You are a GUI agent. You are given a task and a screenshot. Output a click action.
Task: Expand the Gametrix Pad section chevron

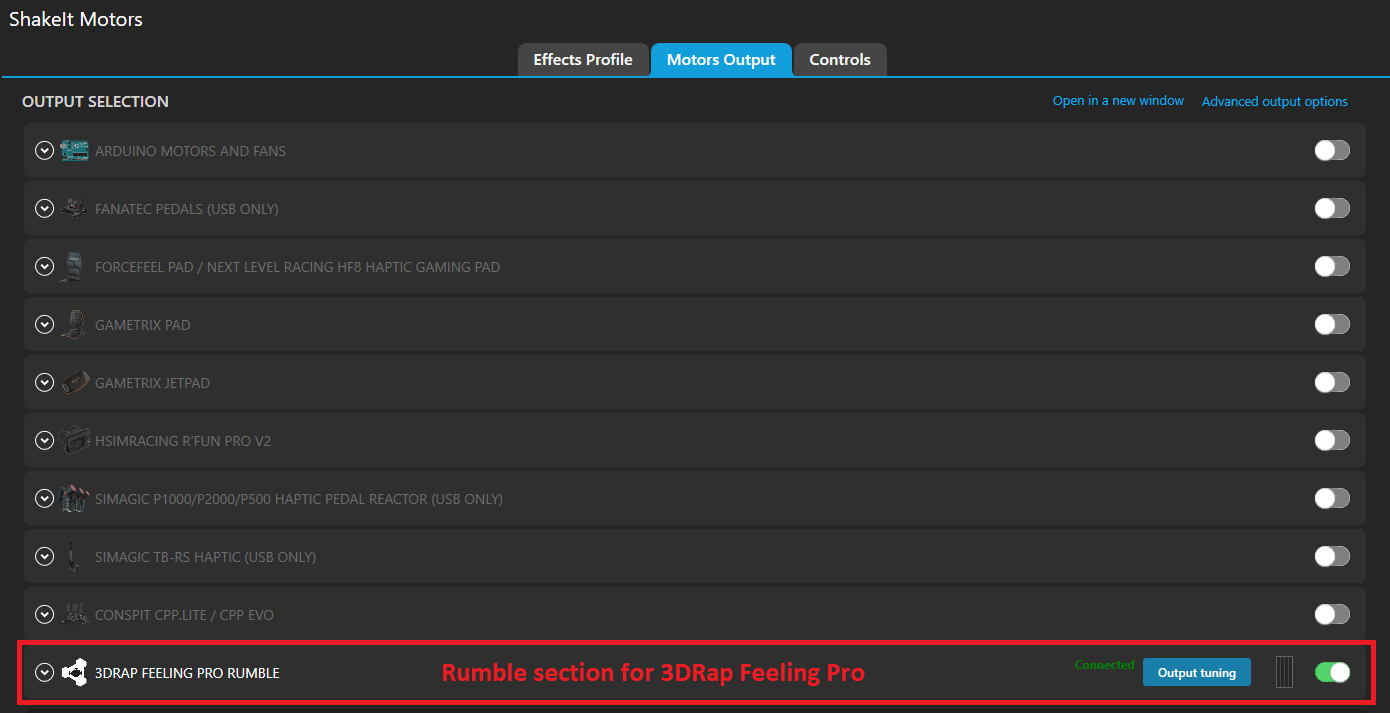[44, 325]
